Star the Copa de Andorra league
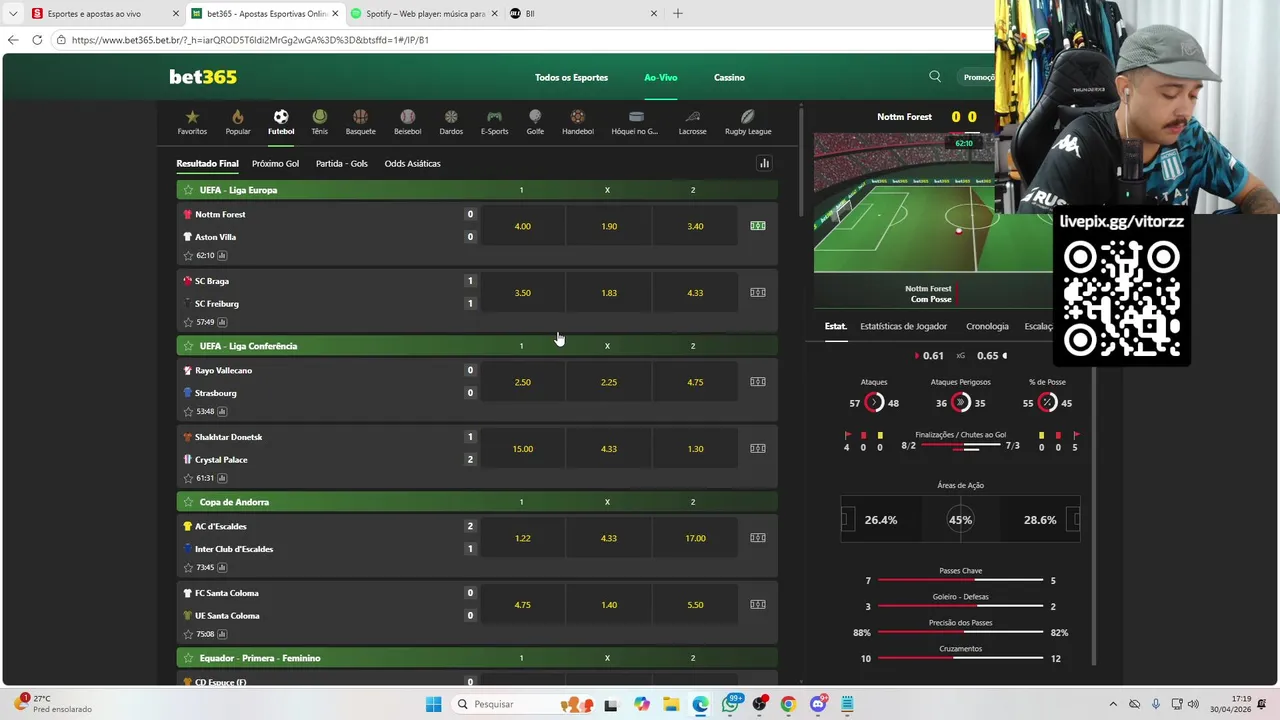The width and height of the screenshot is (1280, 720). 187,502
